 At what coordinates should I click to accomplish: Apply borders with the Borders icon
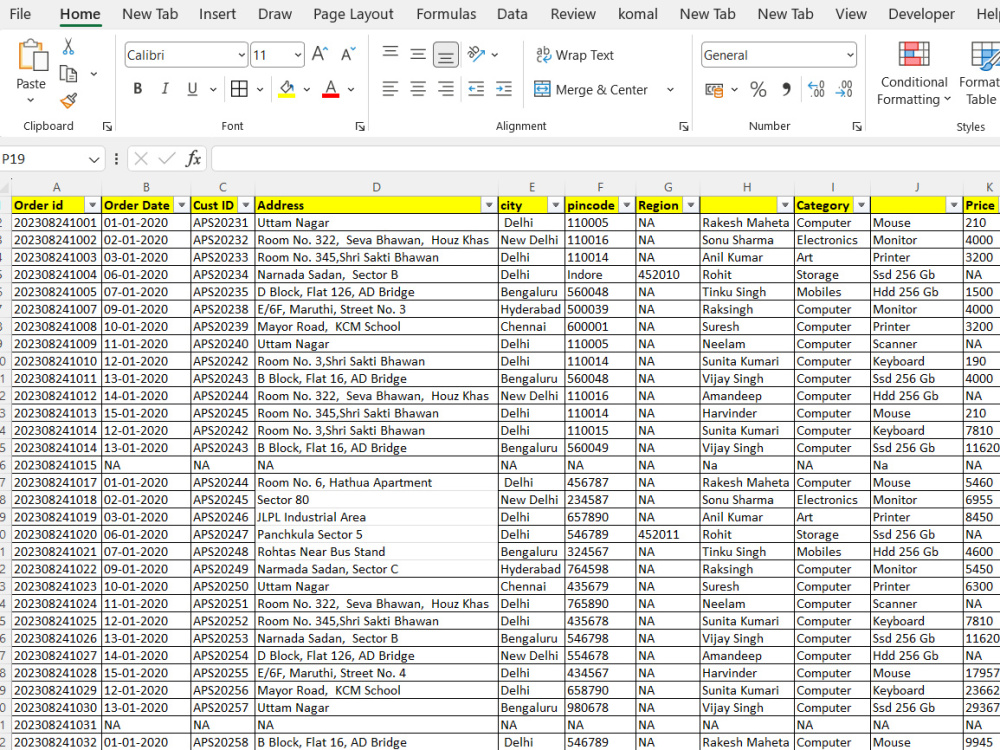pyautogui.click(x=239, y=89)
